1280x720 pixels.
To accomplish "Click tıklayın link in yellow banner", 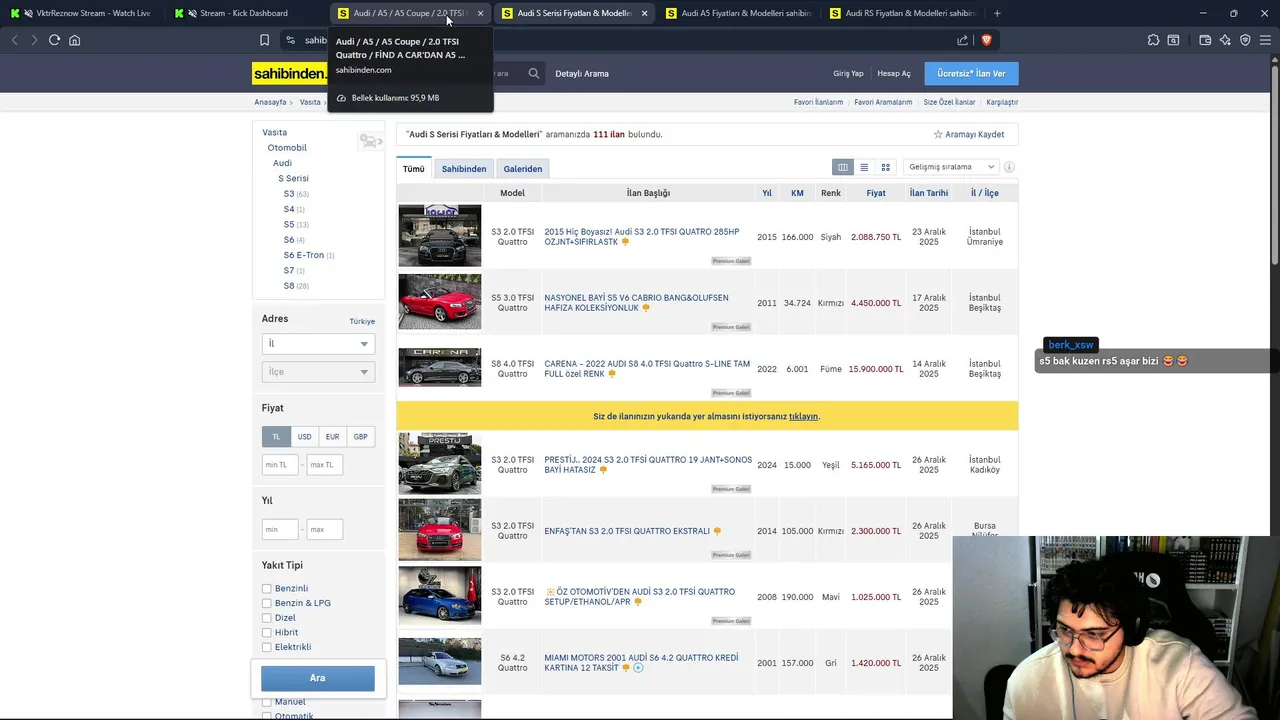I will [803, 416].
